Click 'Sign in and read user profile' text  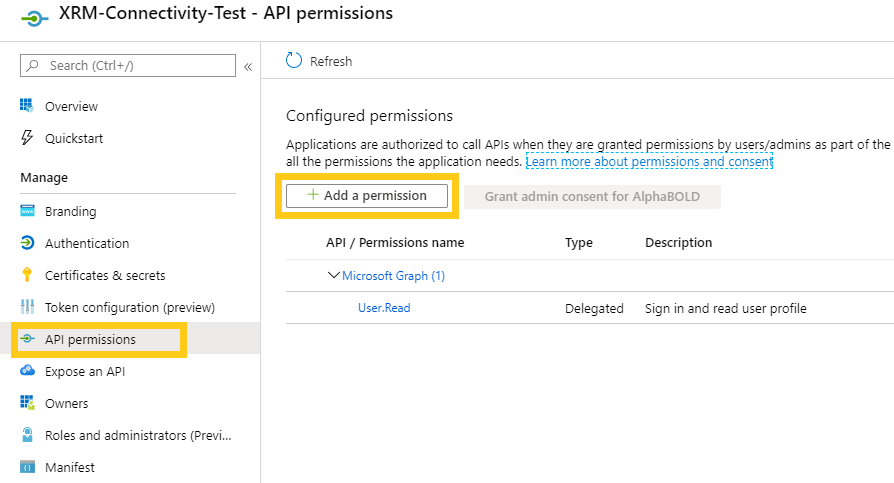click(726, 308)
